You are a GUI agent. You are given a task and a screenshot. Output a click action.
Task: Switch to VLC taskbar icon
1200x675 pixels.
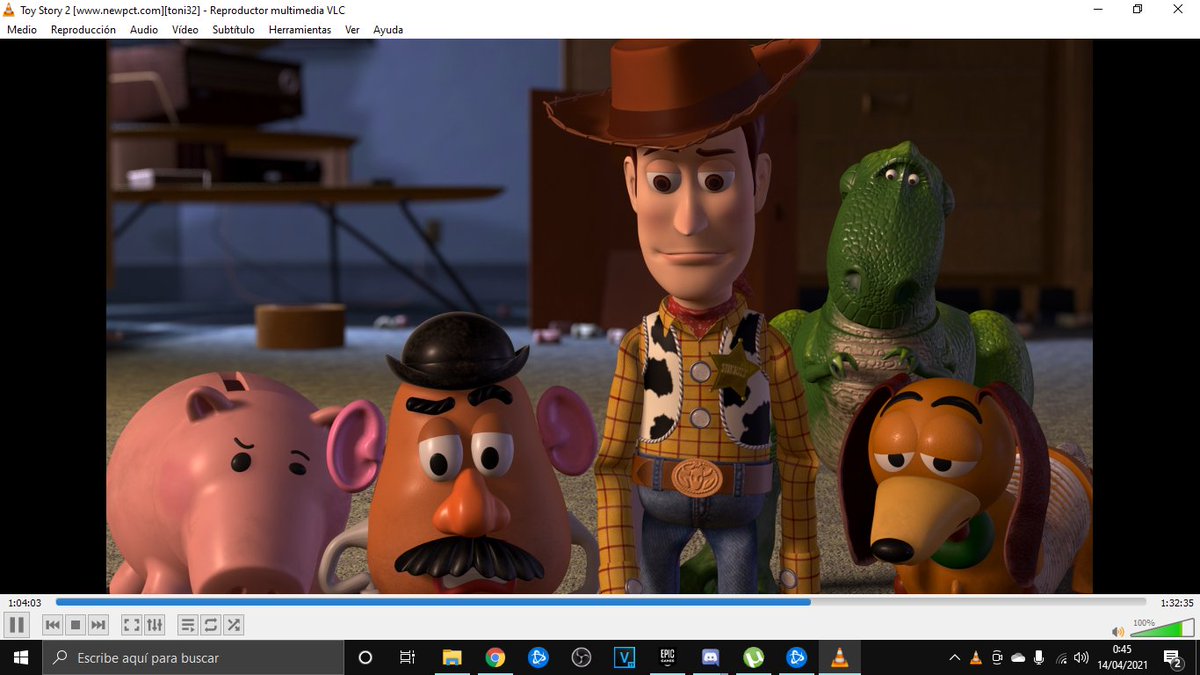pyautogui.click(x=840, y=657)
